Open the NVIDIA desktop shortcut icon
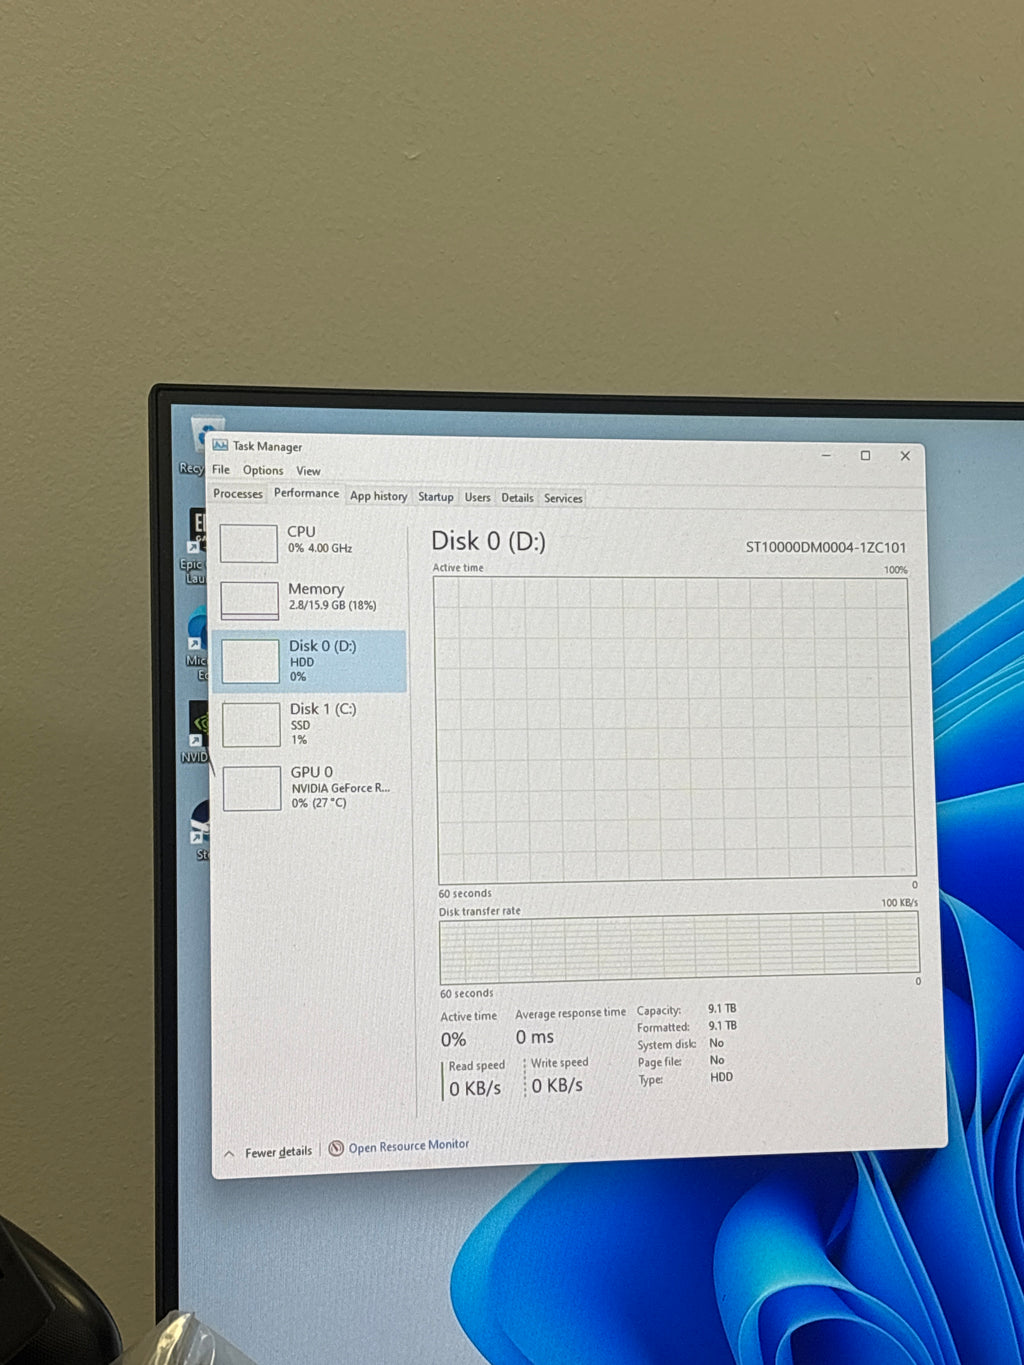 tap(198, 732)
